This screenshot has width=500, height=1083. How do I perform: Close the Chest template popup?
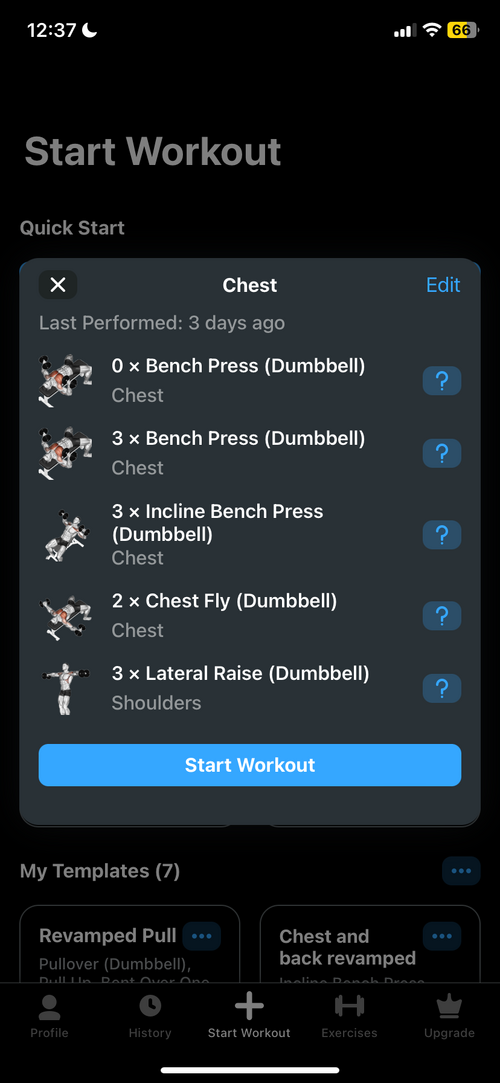click(x=58, y=285)
